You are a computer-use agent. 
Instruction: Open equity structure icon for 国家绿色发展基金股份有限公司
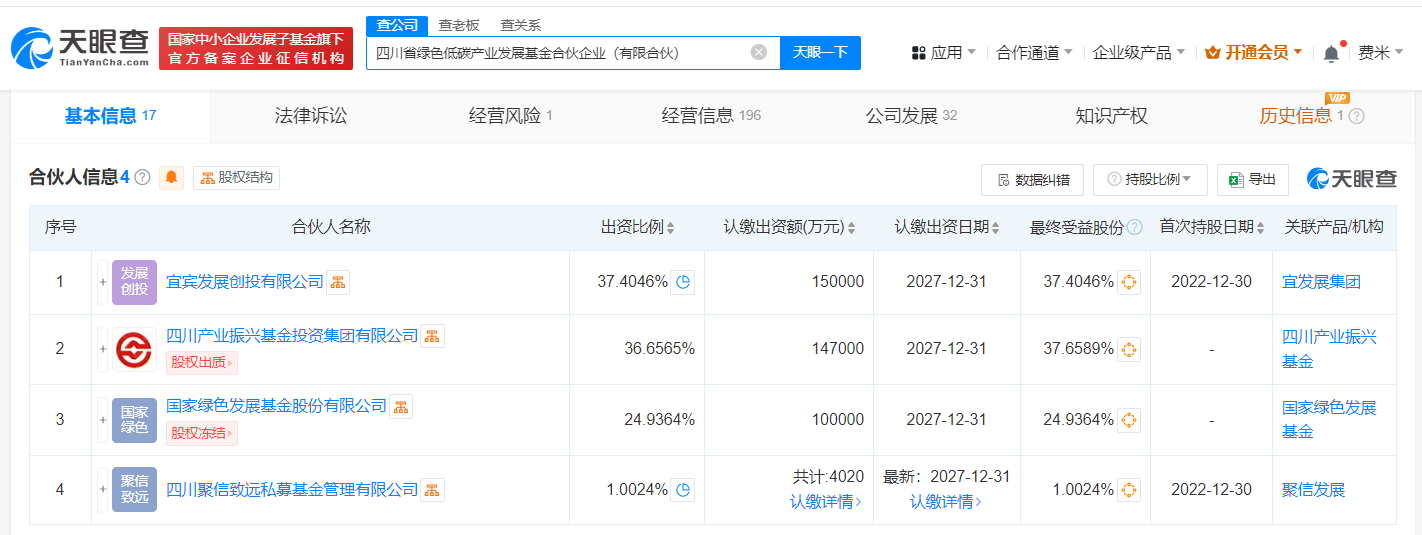[x=400, y=406]
